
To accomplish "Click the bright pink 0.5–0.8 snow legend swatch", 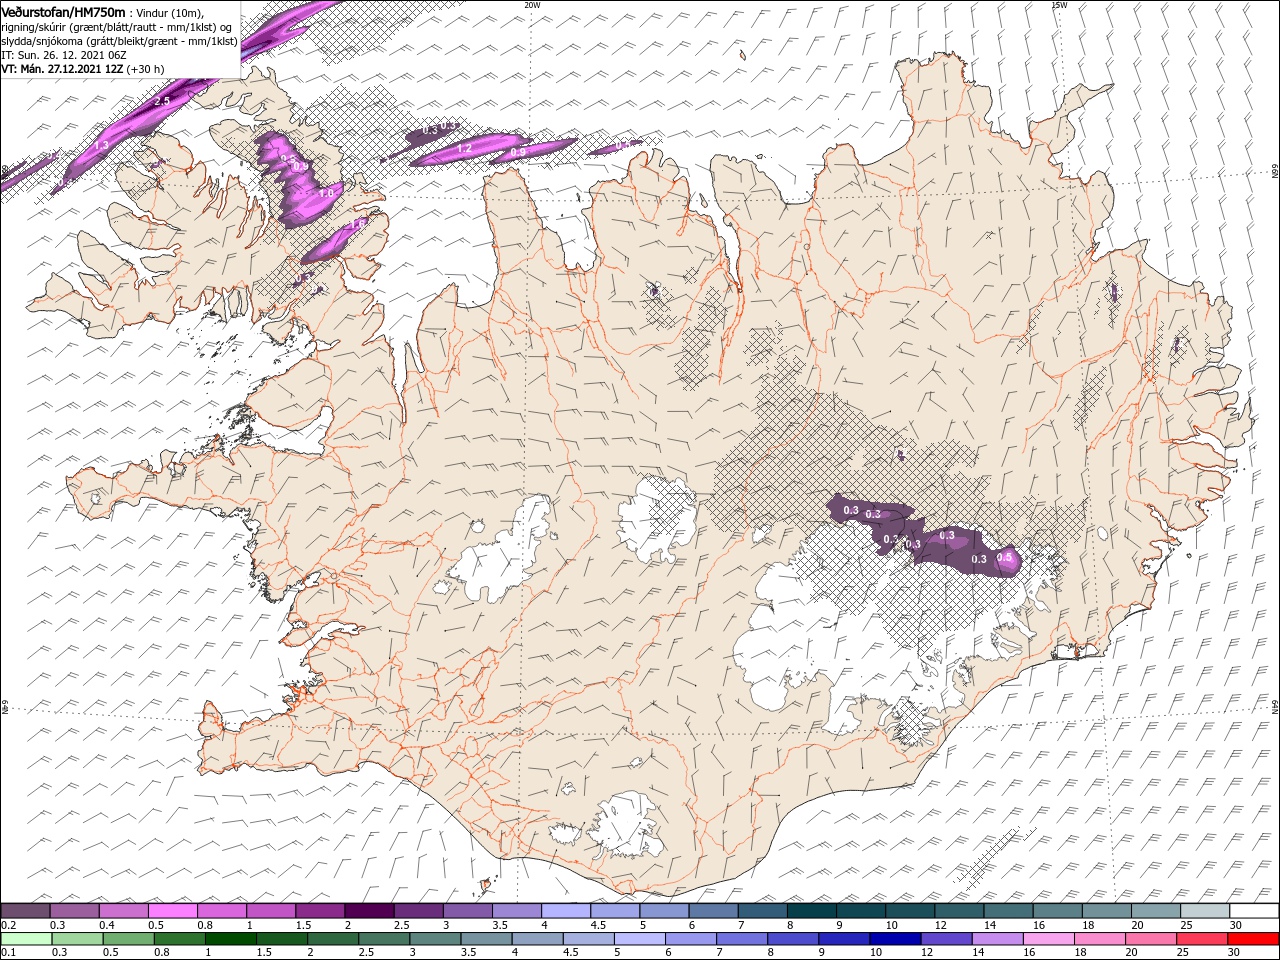I will click(173, 911).
